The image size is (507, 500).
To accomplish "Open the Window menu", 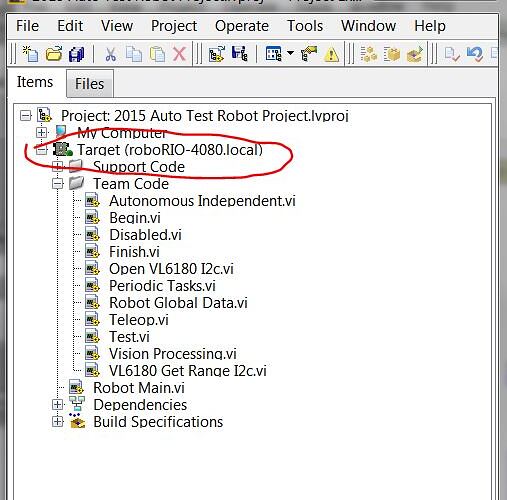I will click(369, 26).
